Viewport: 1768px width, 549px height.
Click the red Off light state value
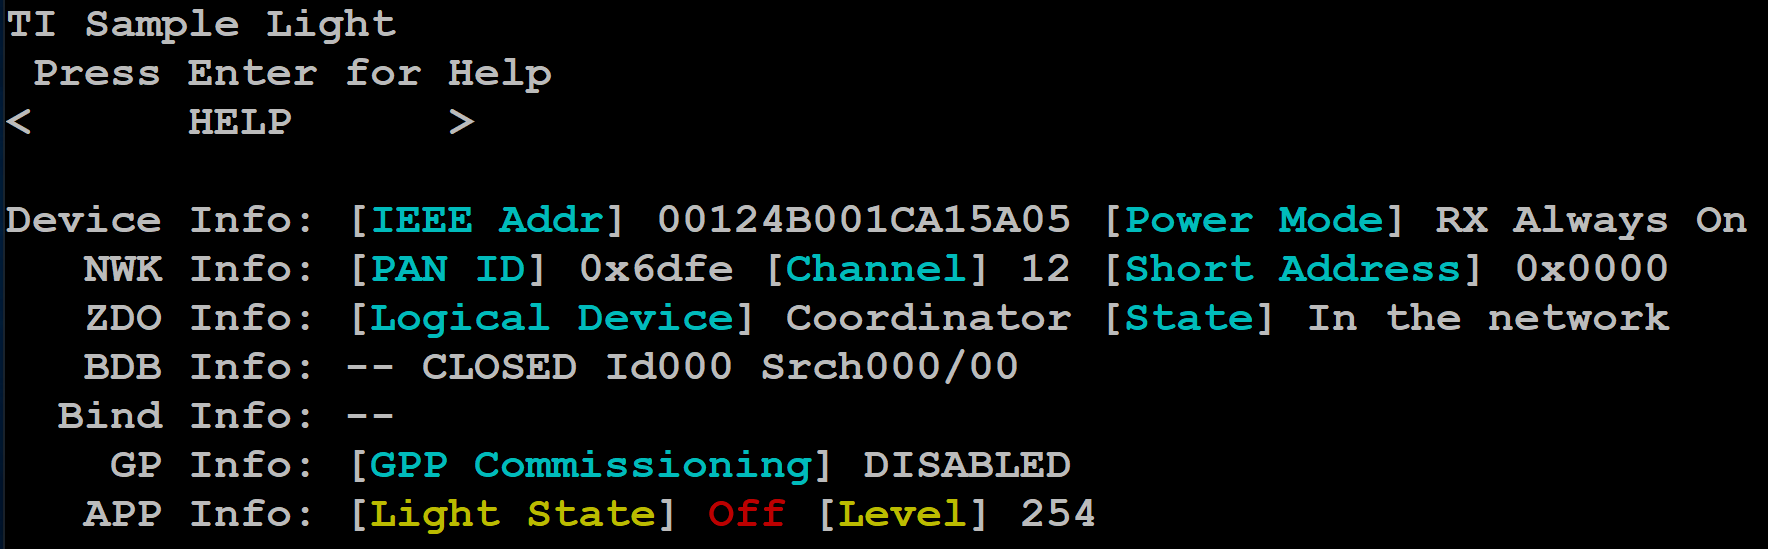click(746, 514)
